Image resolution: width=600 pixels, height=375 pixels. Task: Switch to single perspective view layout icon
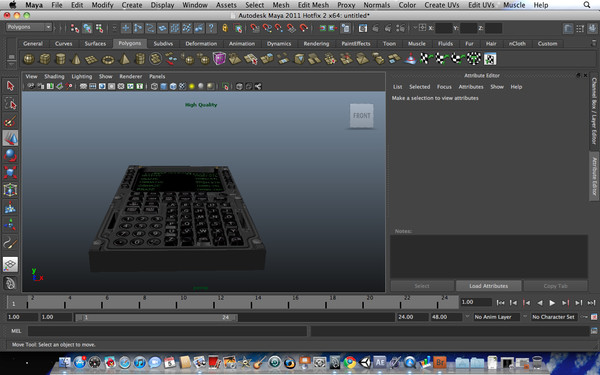[x=10, y=264]
